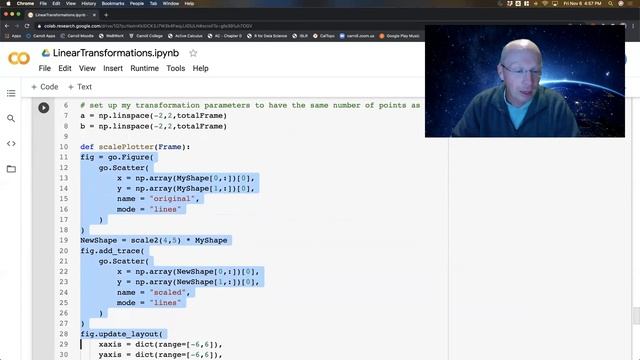Open Colab Runtime menu
This screenshot has height=360, width=640.
point(144,68)
